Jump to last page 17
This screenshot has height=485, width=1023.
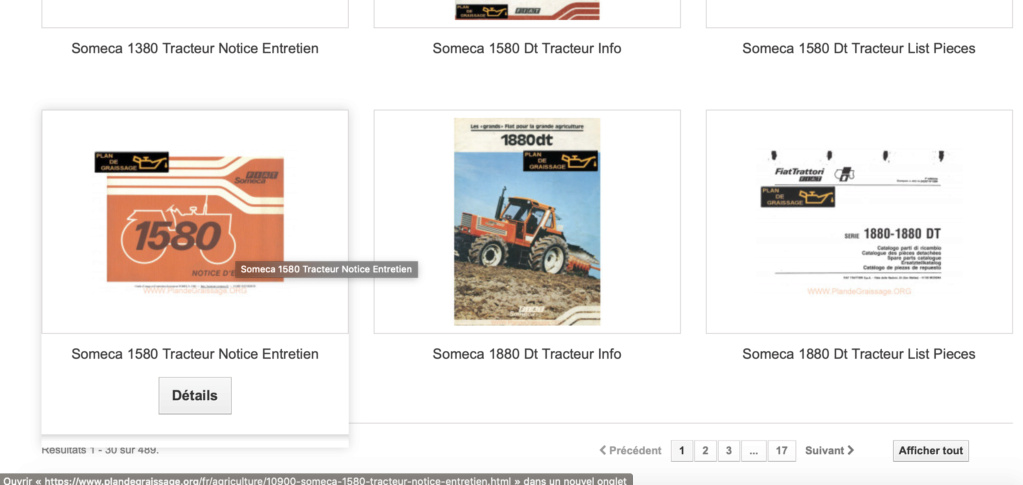(782, 450)
